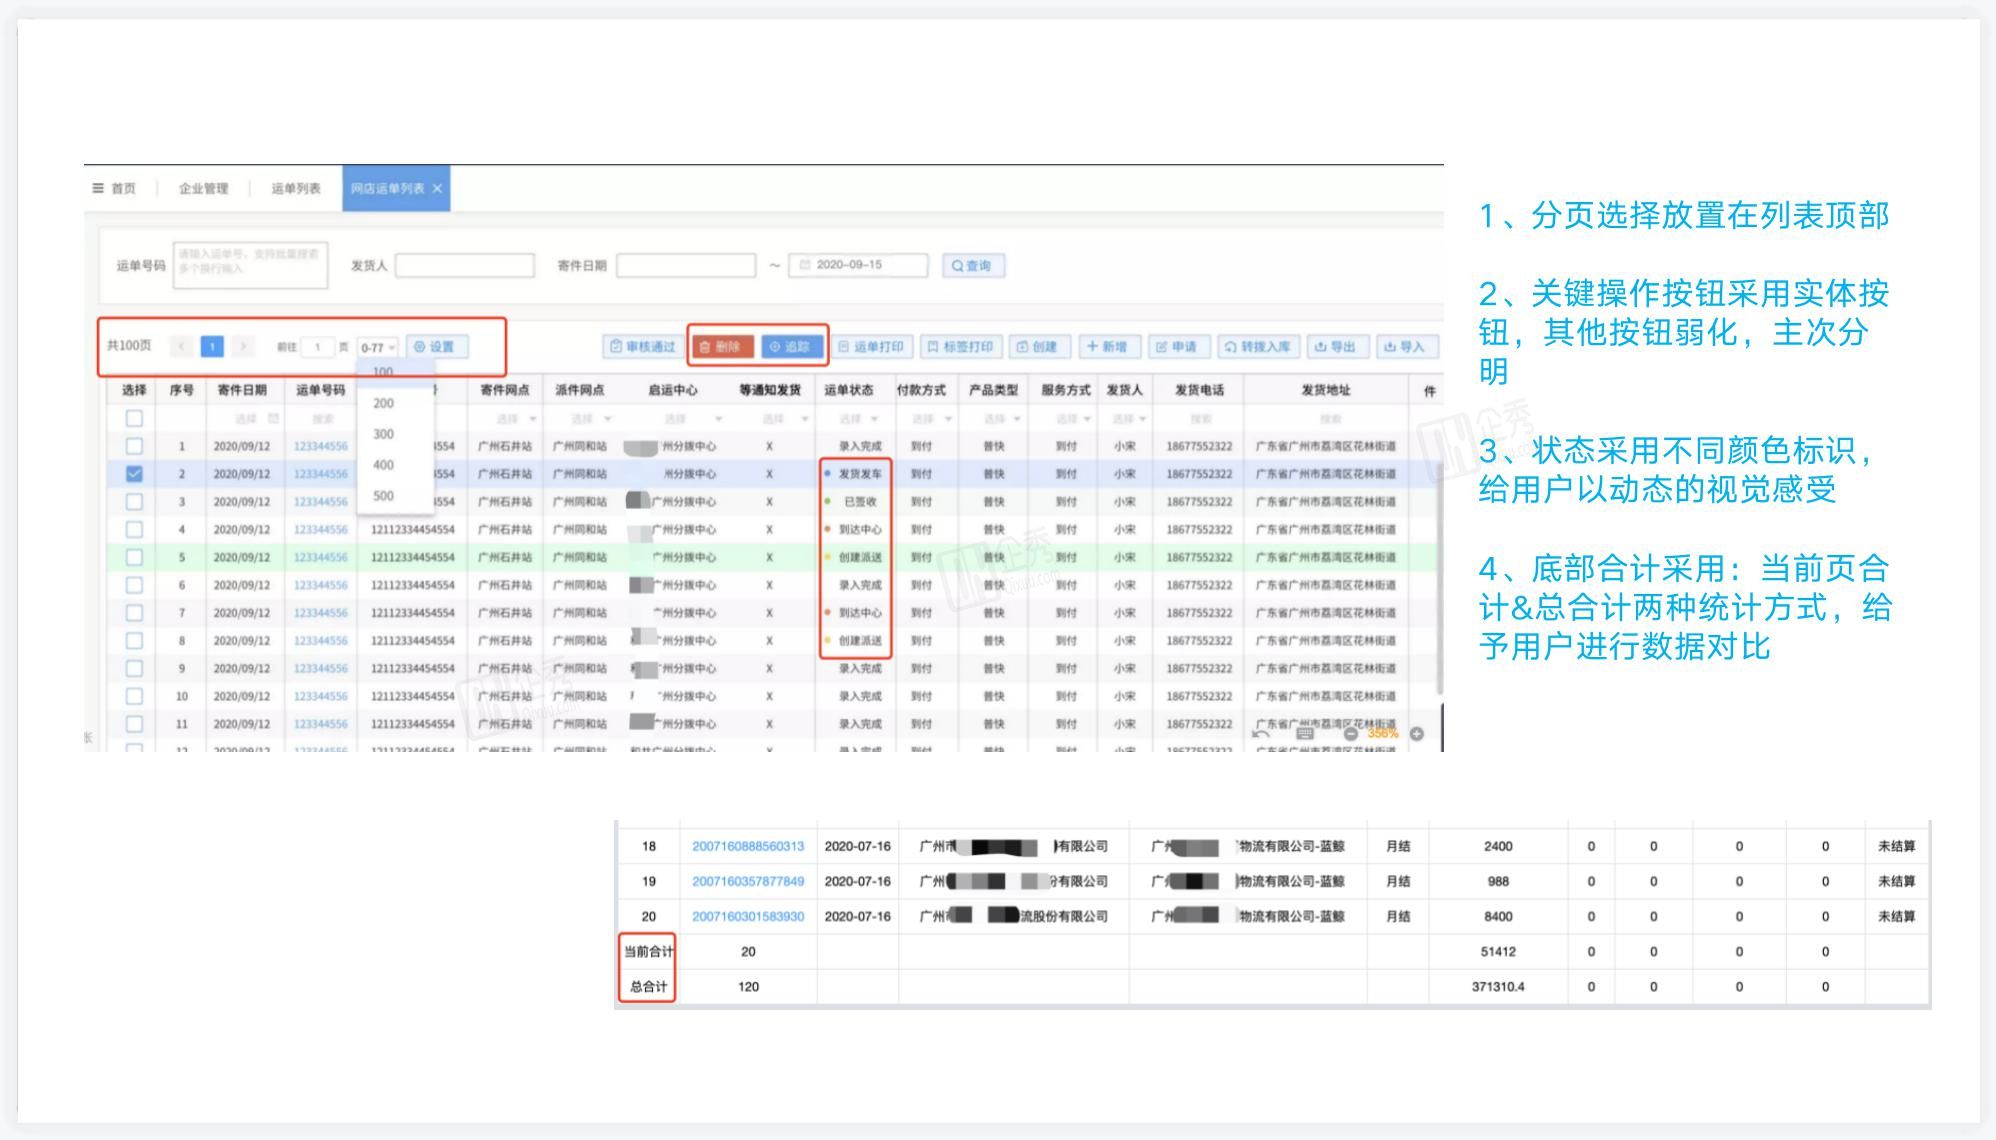Screen dimensions: 1996x1140
Task: Switch to the 企业管理 tab
Action: [203, 188]
